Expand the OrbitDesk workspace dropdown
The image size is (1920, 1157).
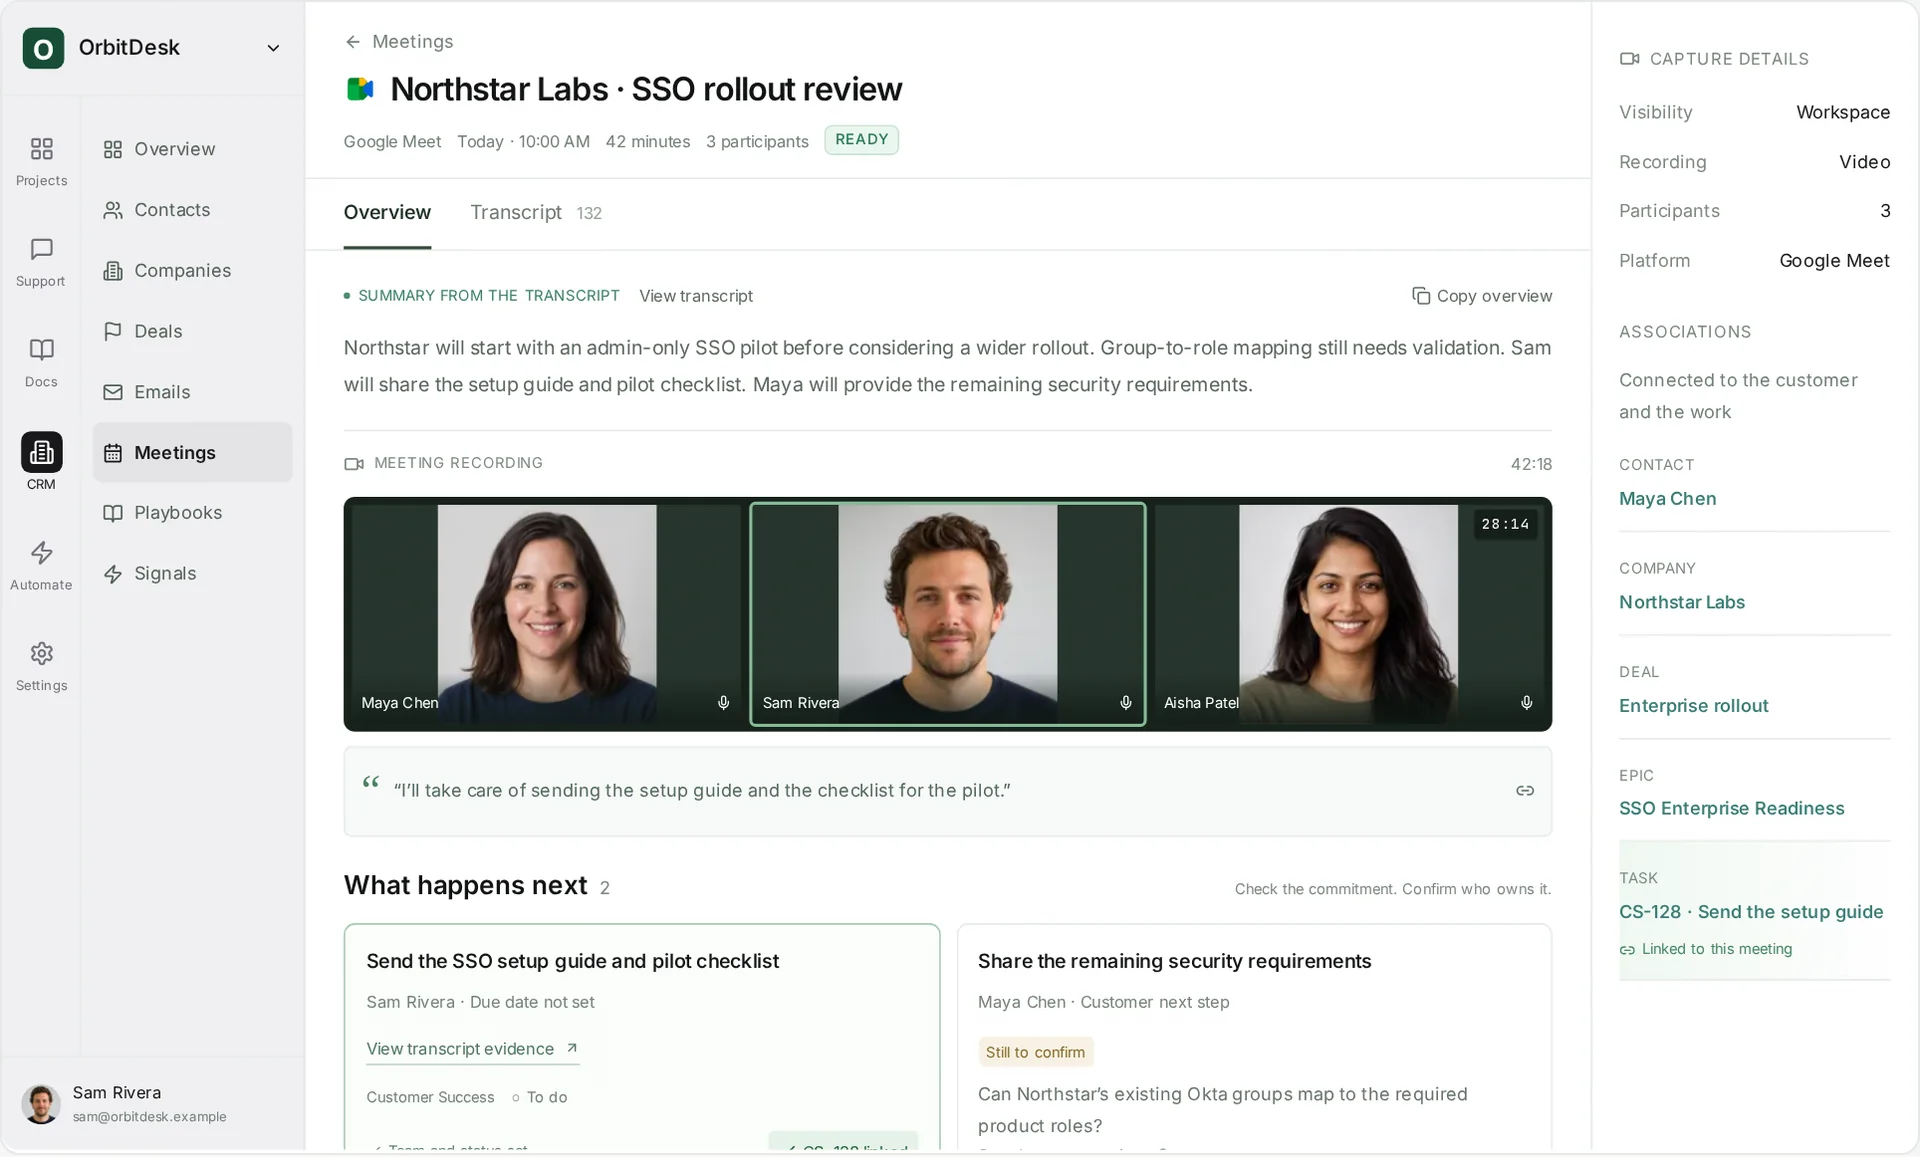click(273, 48)
